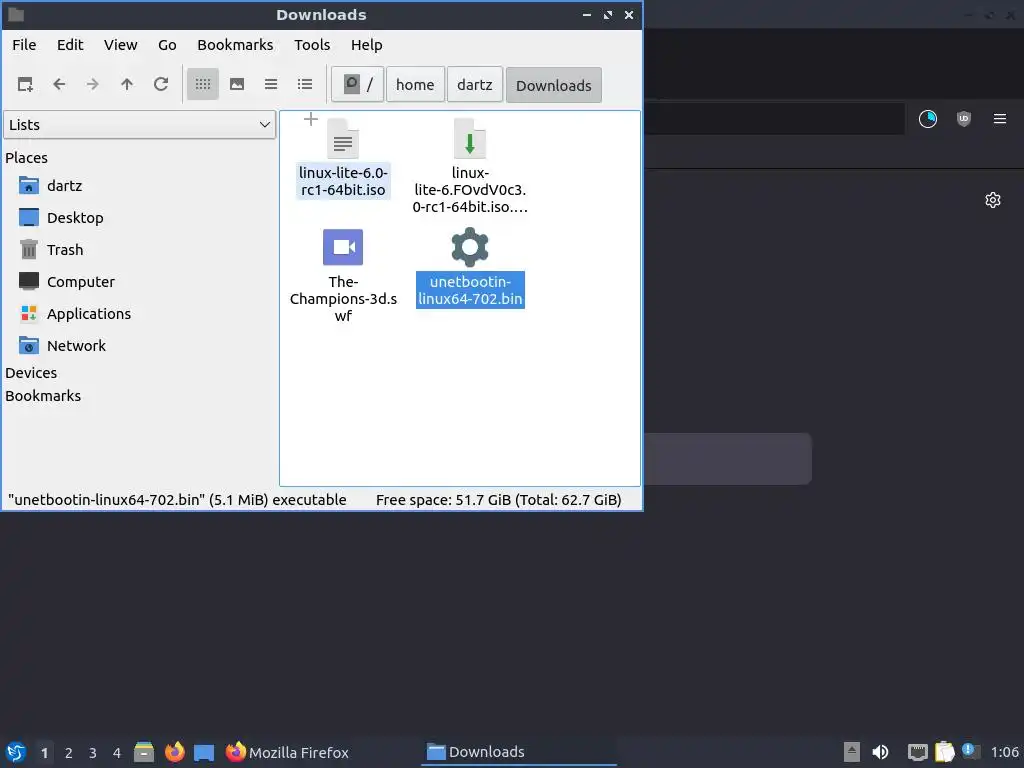Open Firefox application menu hamburger icon

pyautogui.click(x=1000, y=119)
